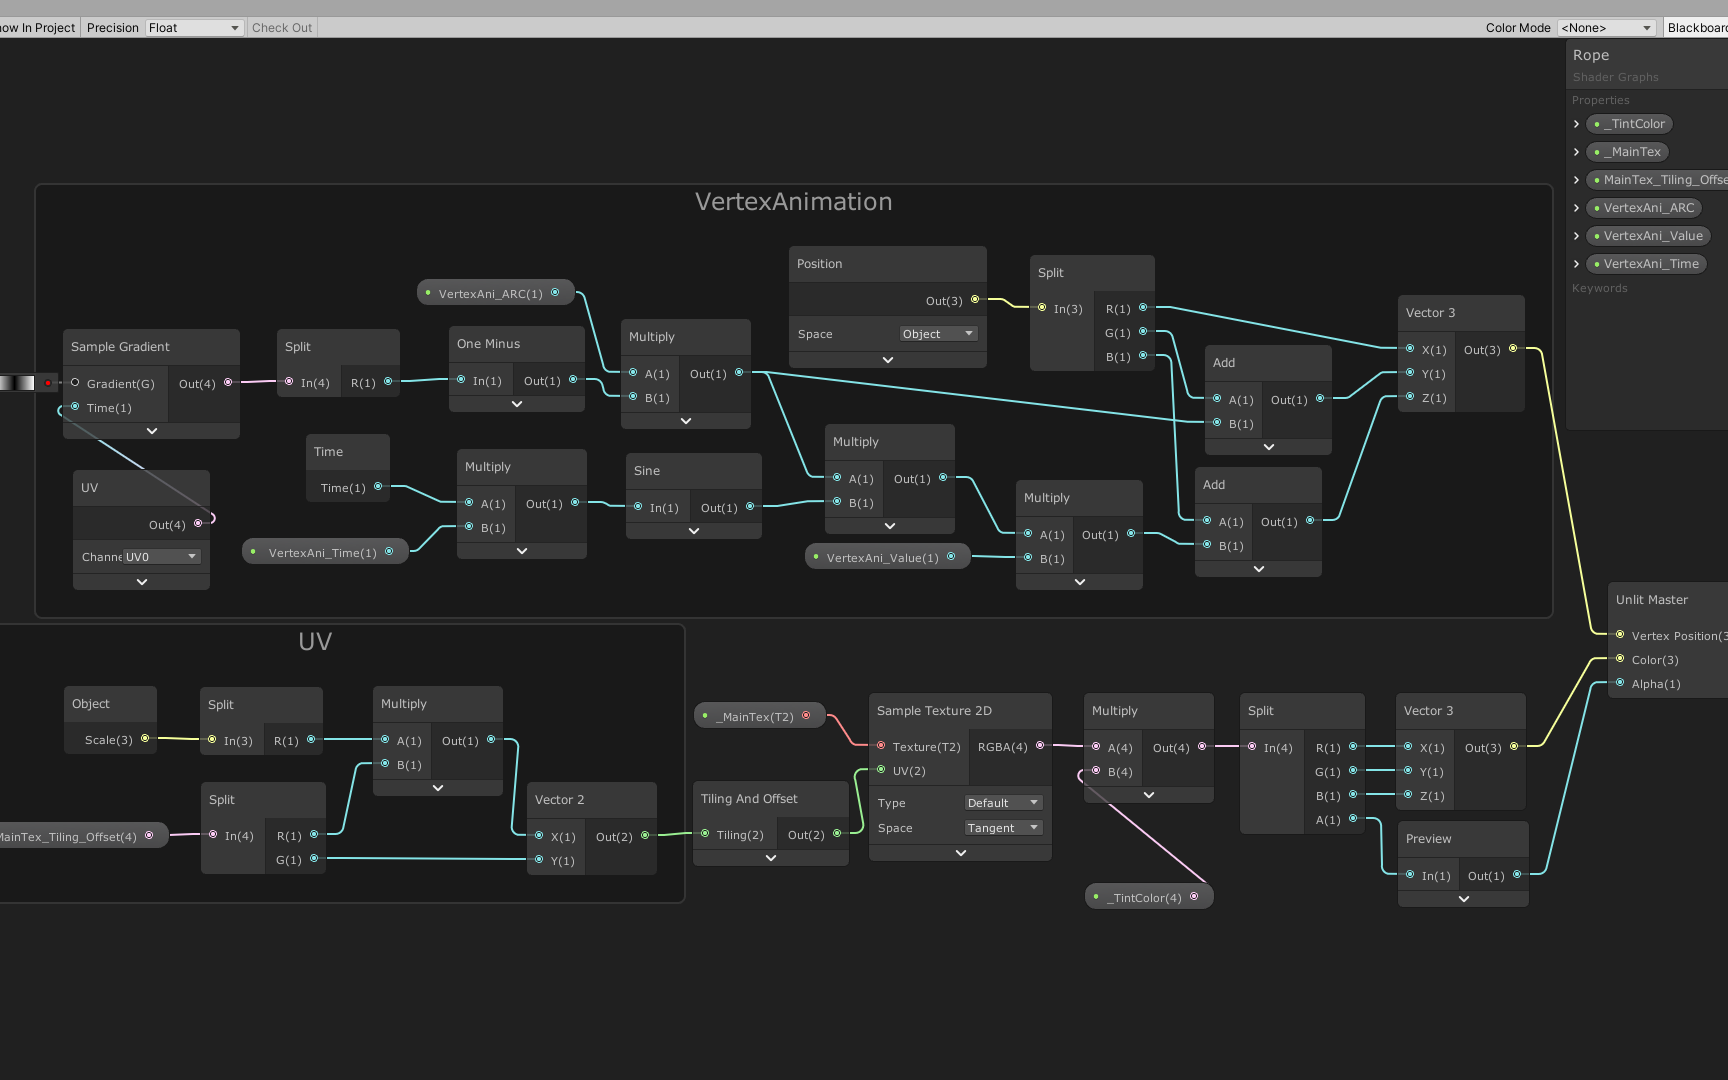Open the Space dropdown on the Position node
1728x1080 pixels.
(936, 333)
